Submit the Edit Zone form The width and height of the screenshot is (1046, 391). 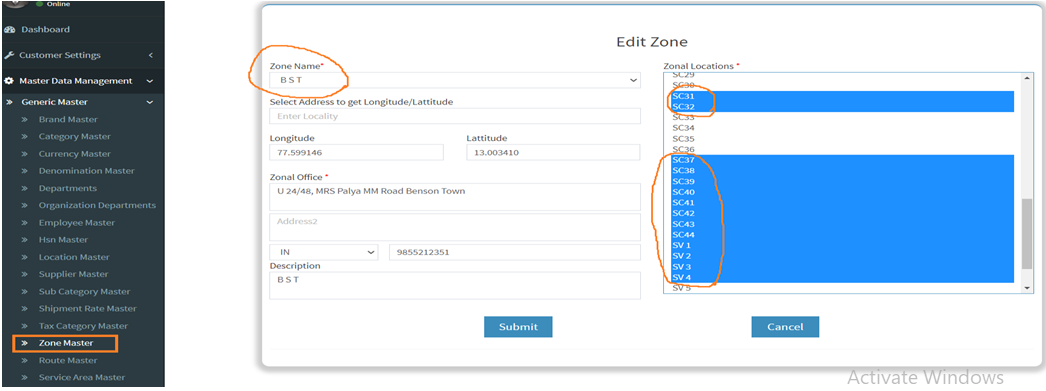pos(518,326)
